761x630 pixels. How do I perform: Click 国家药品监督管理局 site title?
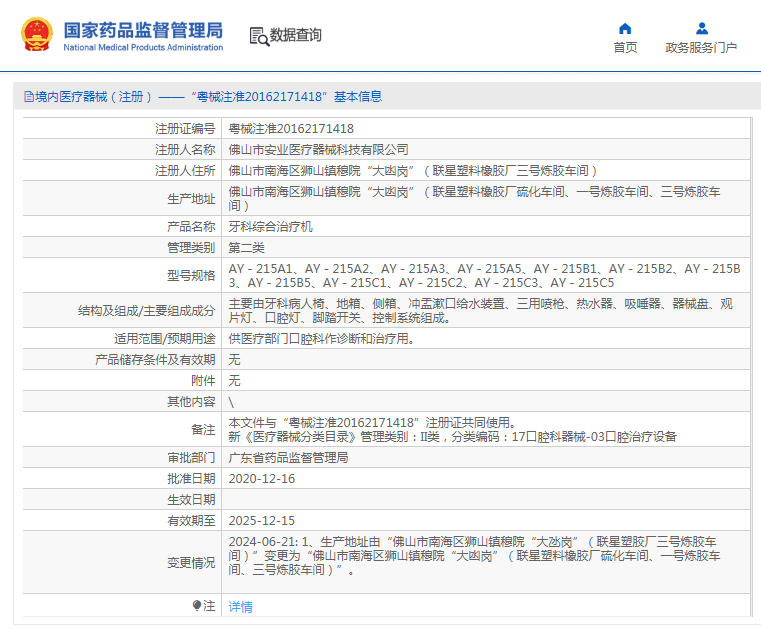pos(143,30)
